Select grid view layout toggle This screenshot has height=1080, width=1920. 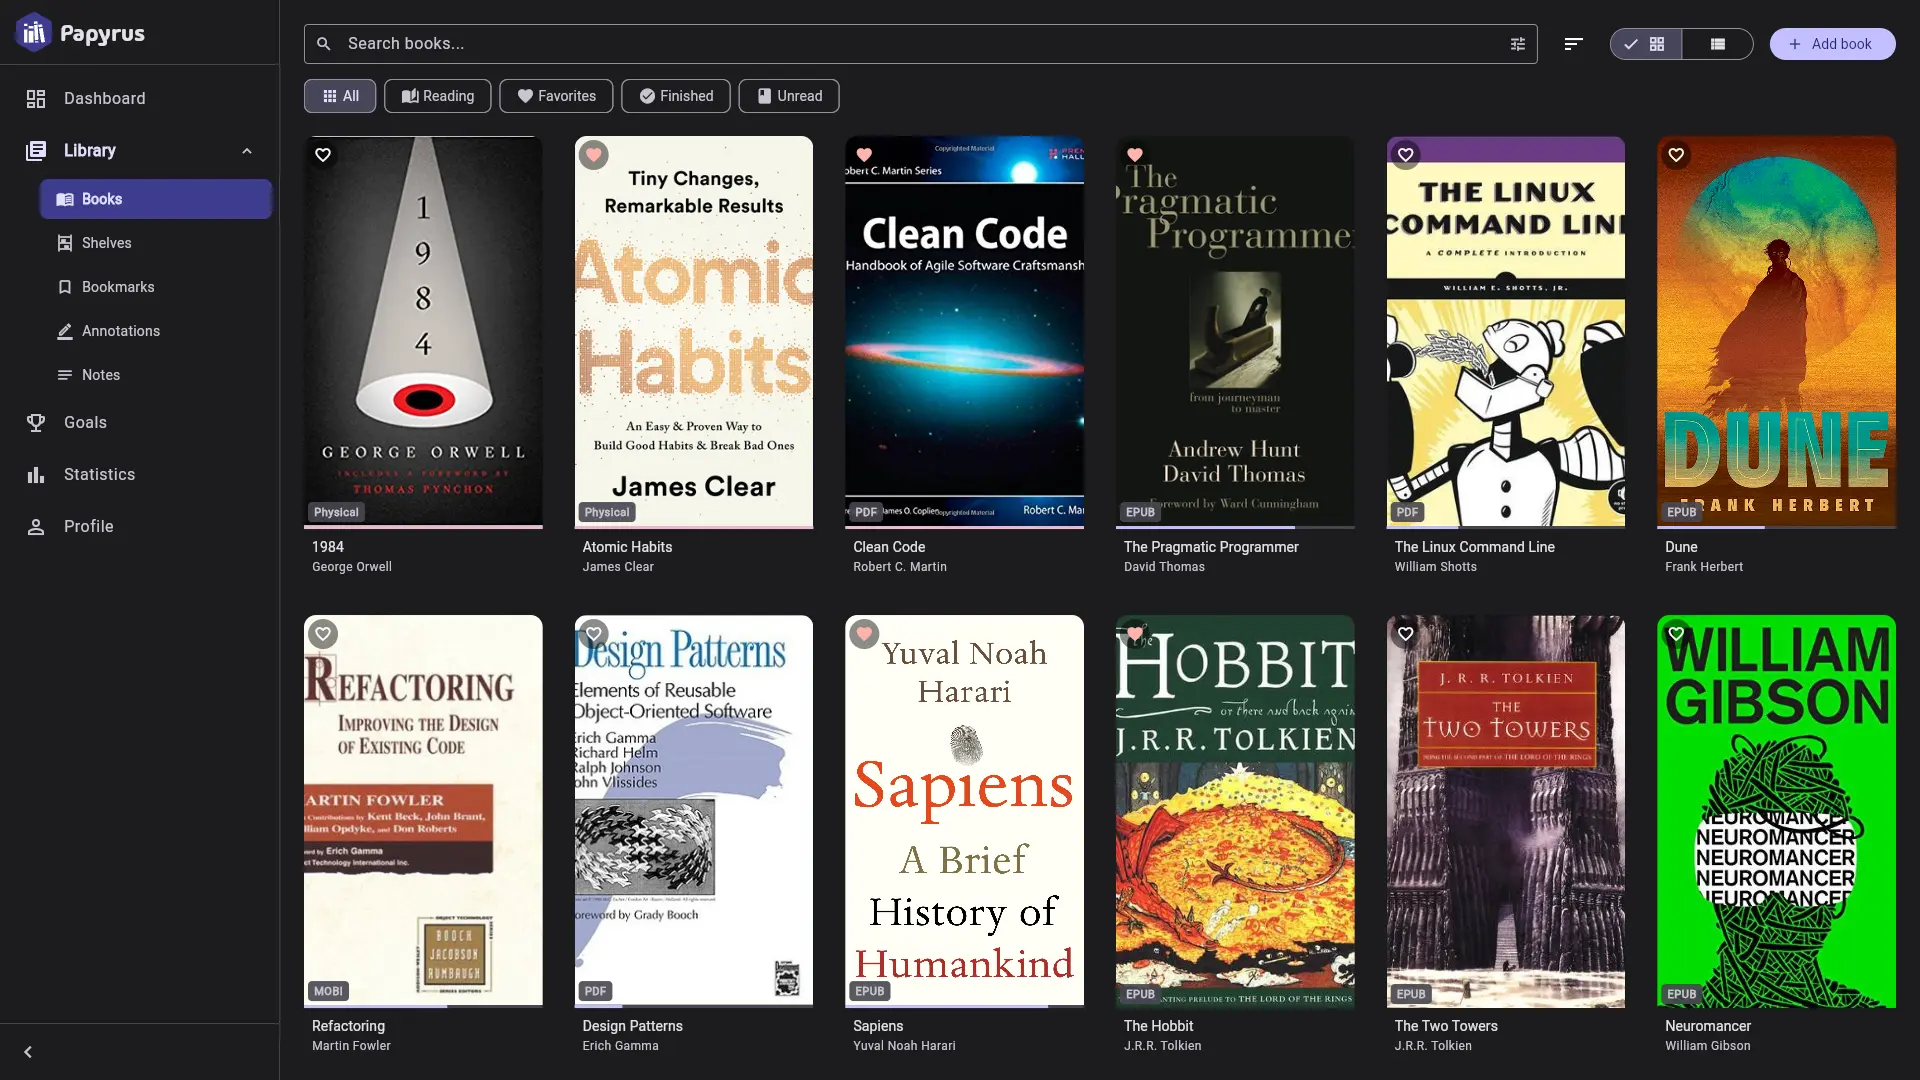[x=1646, y=44]
